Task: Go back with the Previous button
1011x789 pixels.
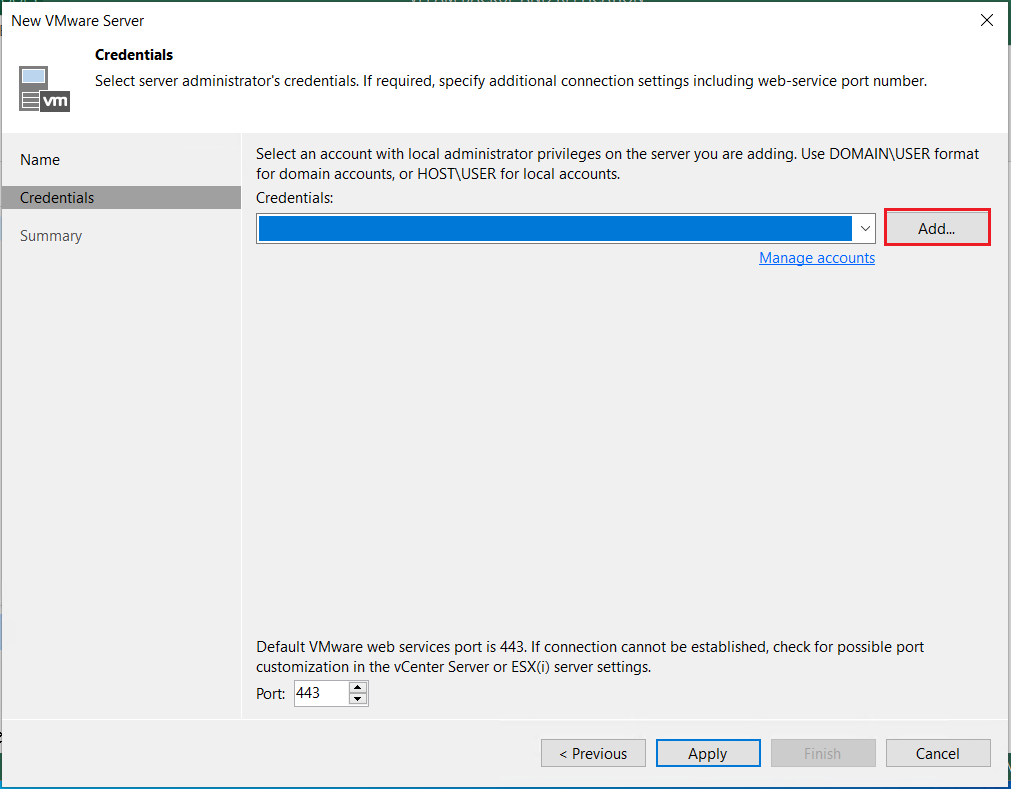Action: [593, 753]
